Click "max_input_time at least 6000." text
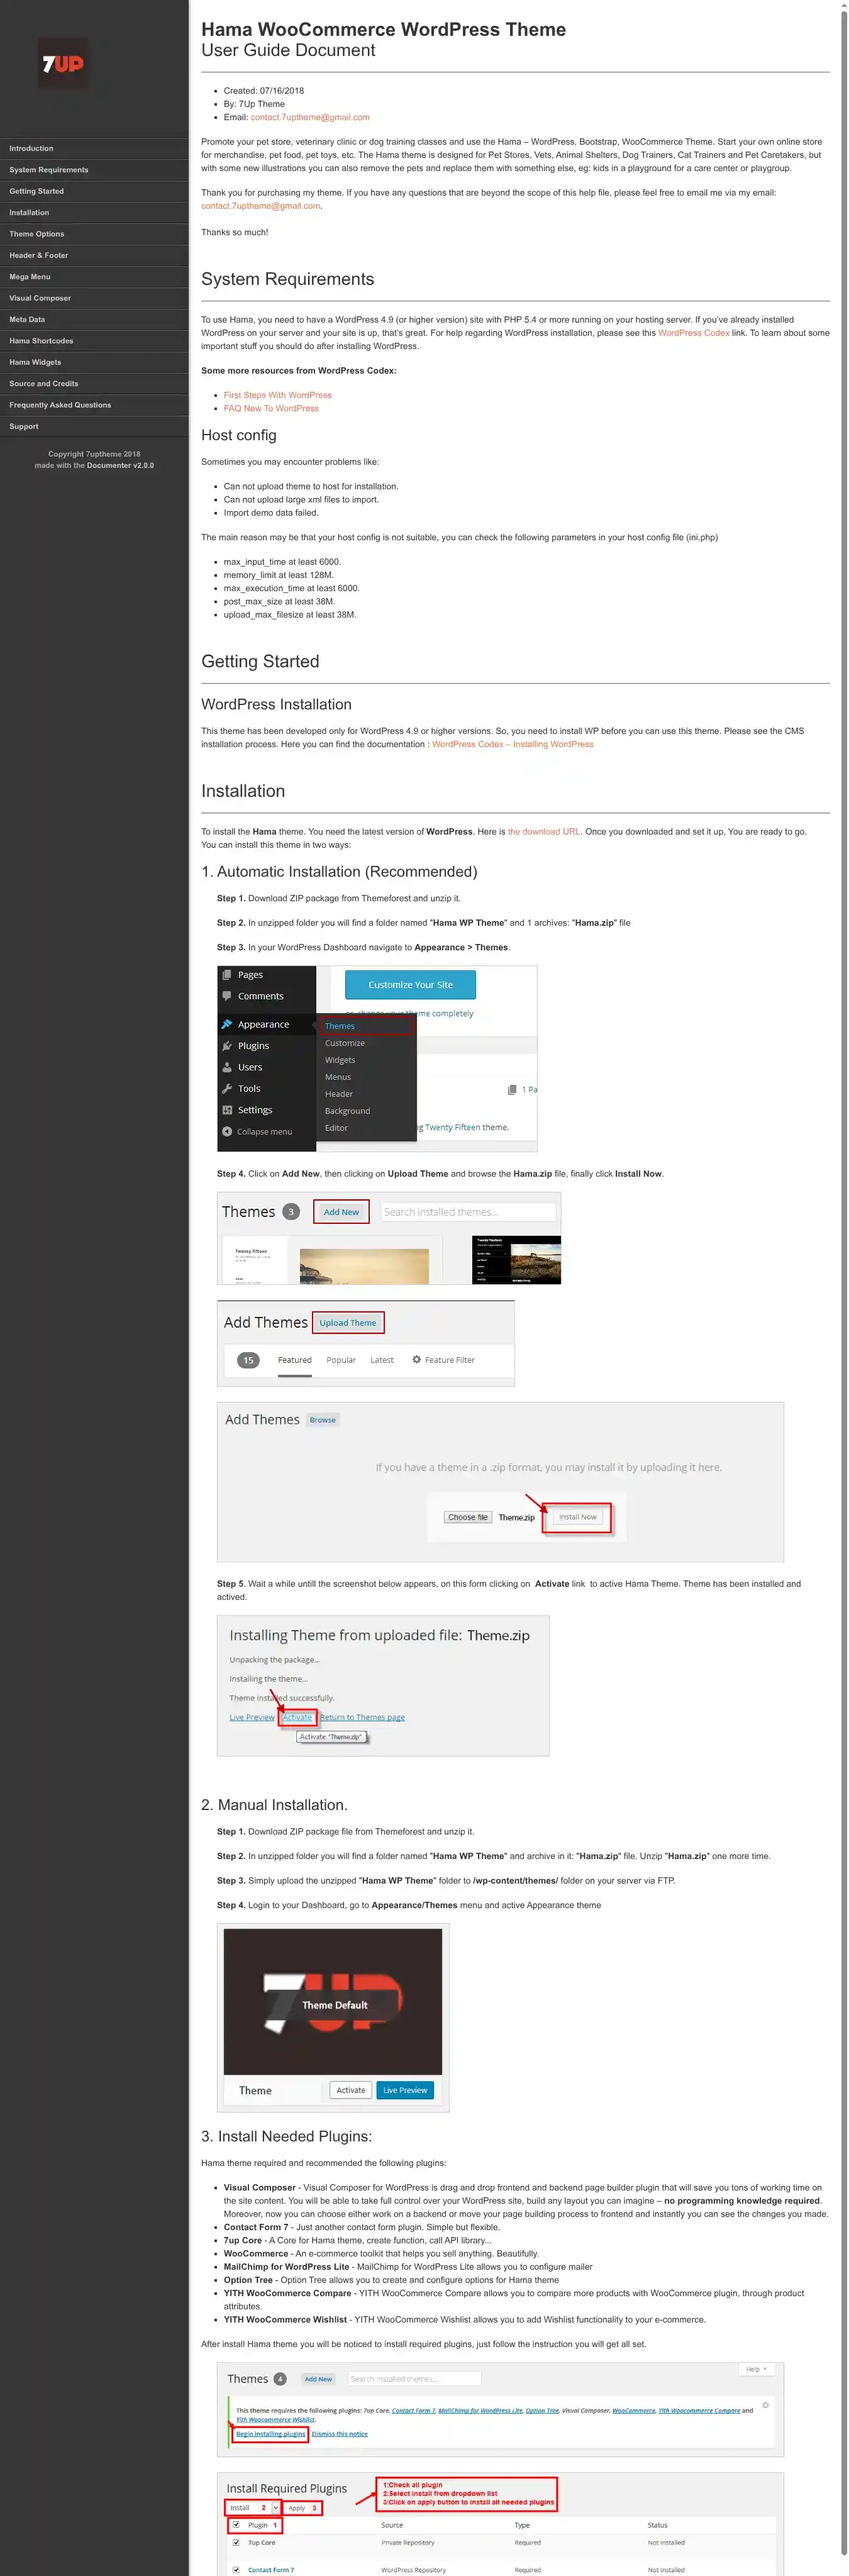Image resolution: width=849 pixels, height=2576 pixels. 282,562
